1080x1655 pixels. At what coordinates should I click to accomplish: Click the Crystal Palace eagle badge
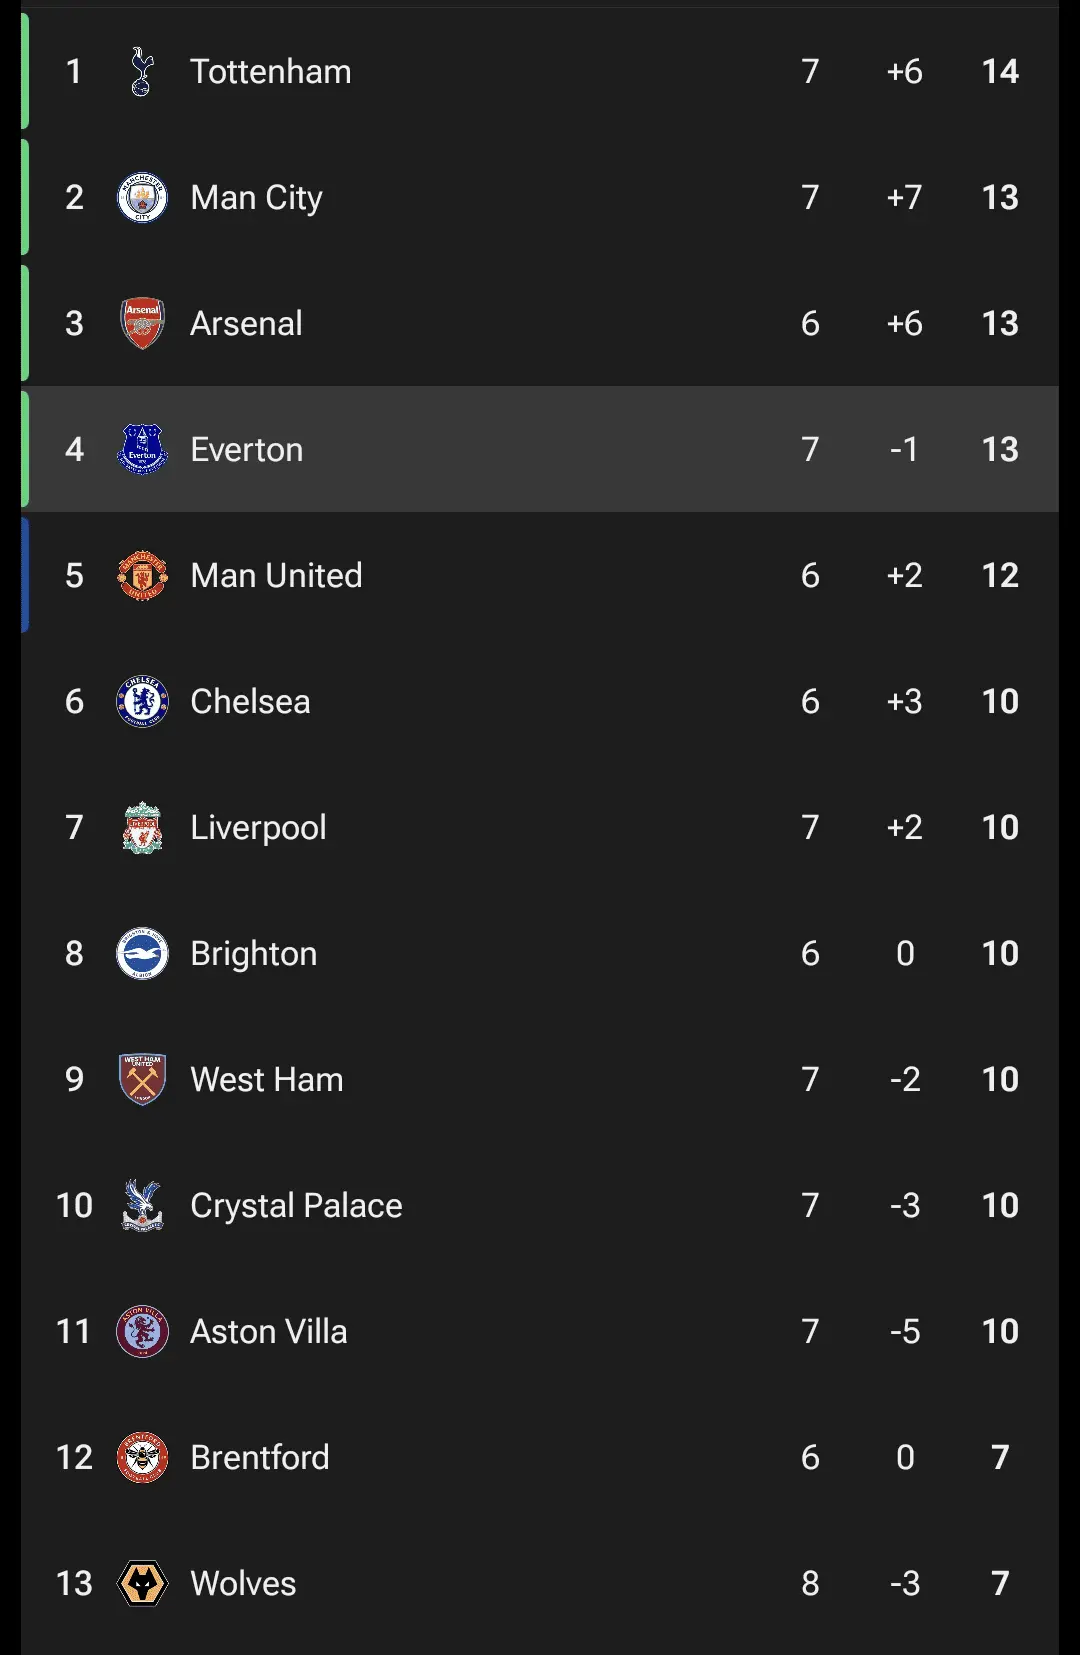tap(142, 1206)
